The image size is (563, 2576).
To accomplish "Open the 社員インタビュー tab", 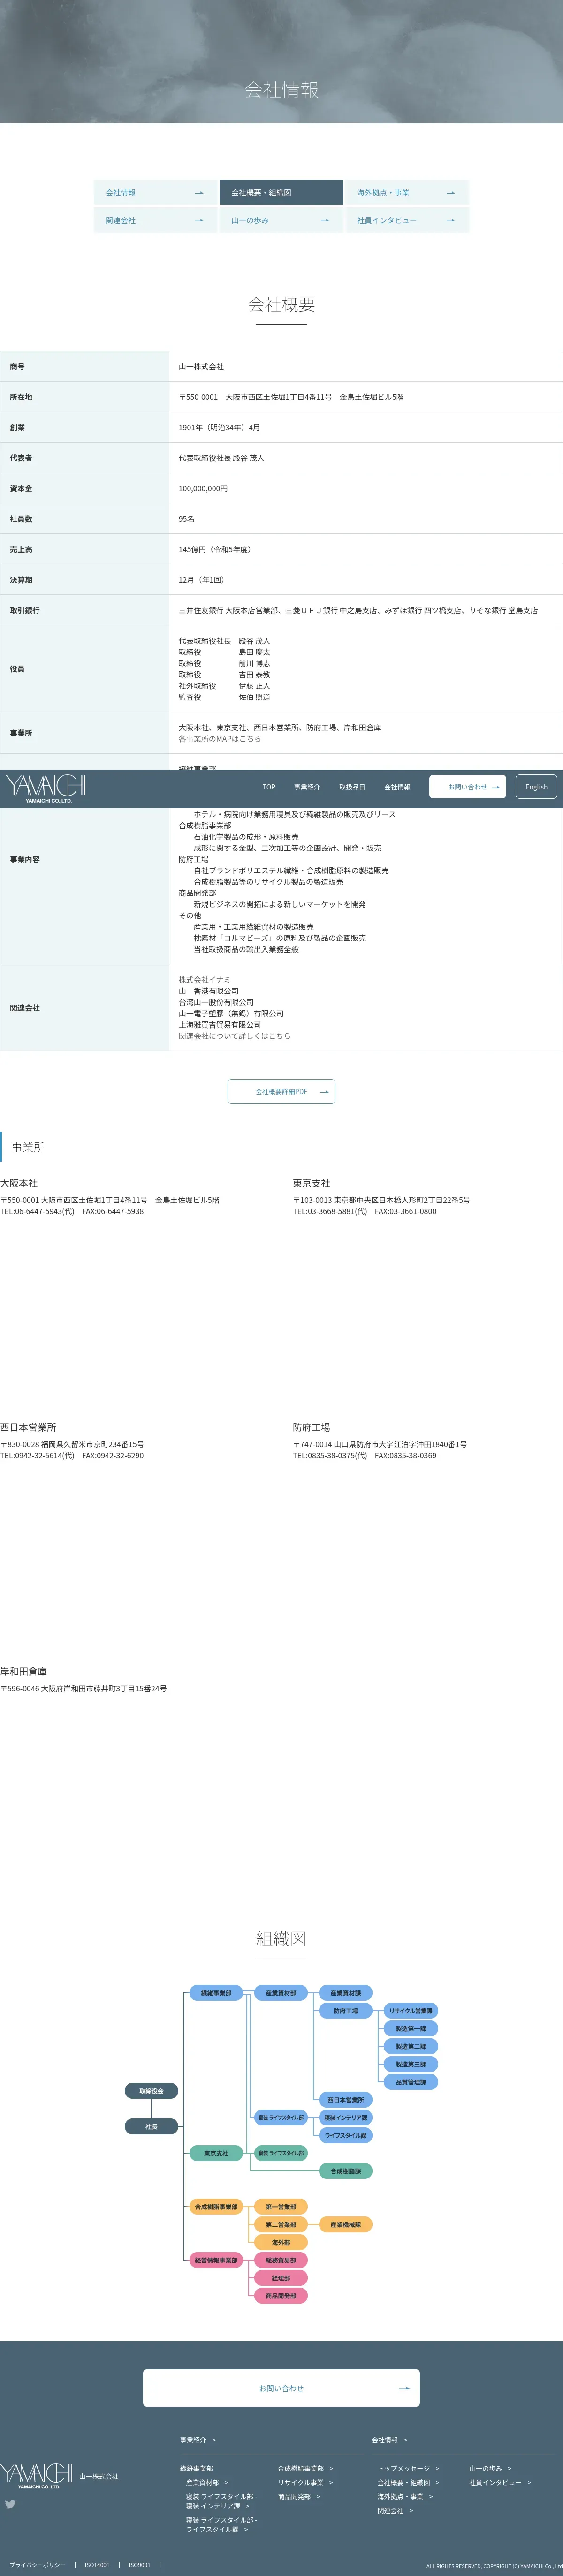I will (407, 220).
